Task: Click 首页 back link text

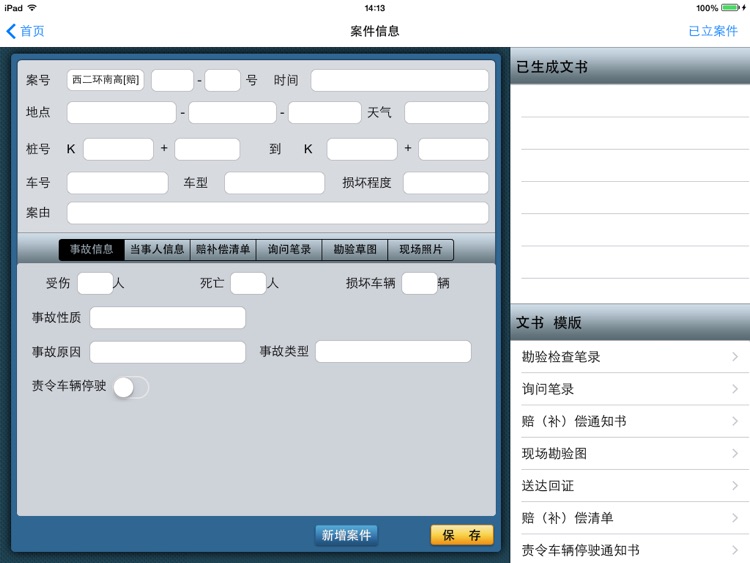Action: click(x=32, y=32)
